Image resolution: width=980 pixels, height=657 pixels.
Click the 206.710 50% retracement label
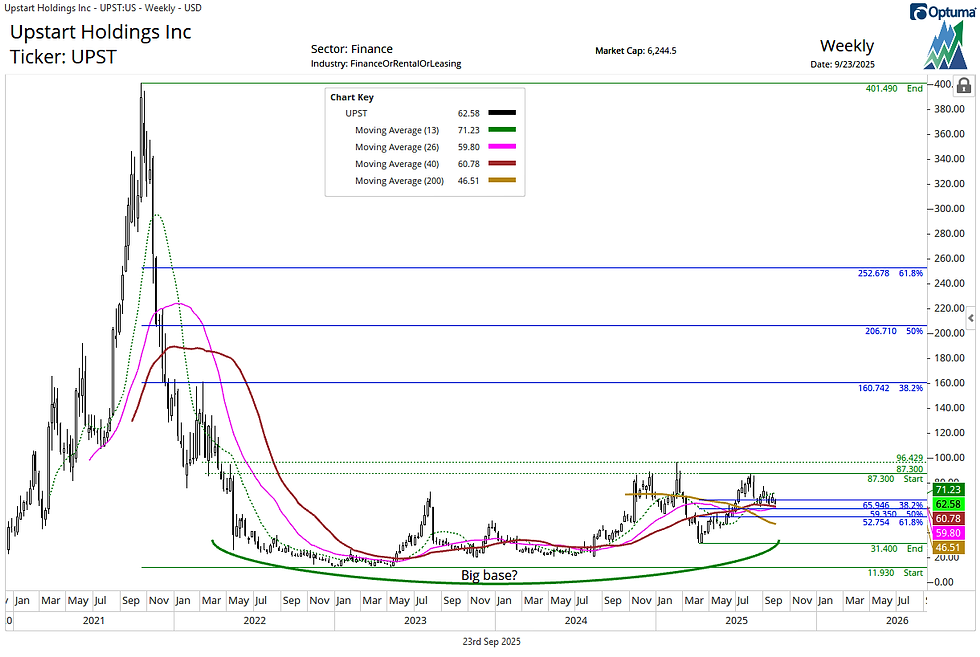(894, 331)
